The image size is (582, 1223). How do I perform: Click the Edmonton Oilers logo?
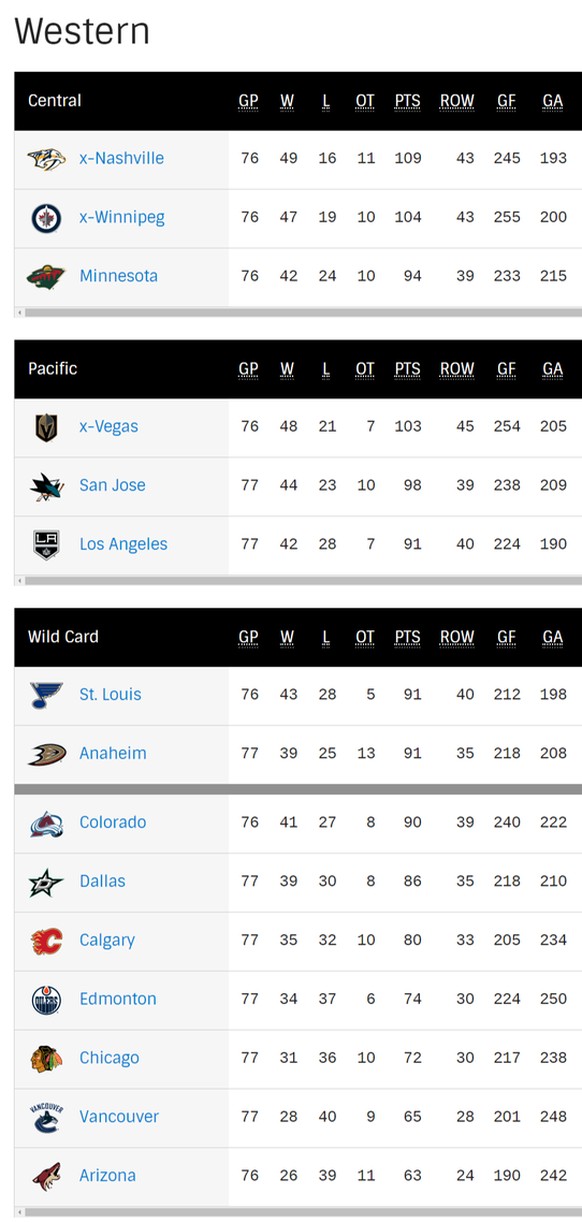[x=46, y=999]
